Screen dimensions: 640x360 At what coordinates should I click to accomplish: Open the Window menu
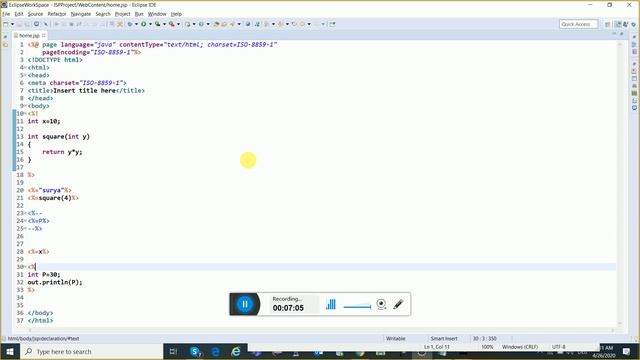(157, 14)
